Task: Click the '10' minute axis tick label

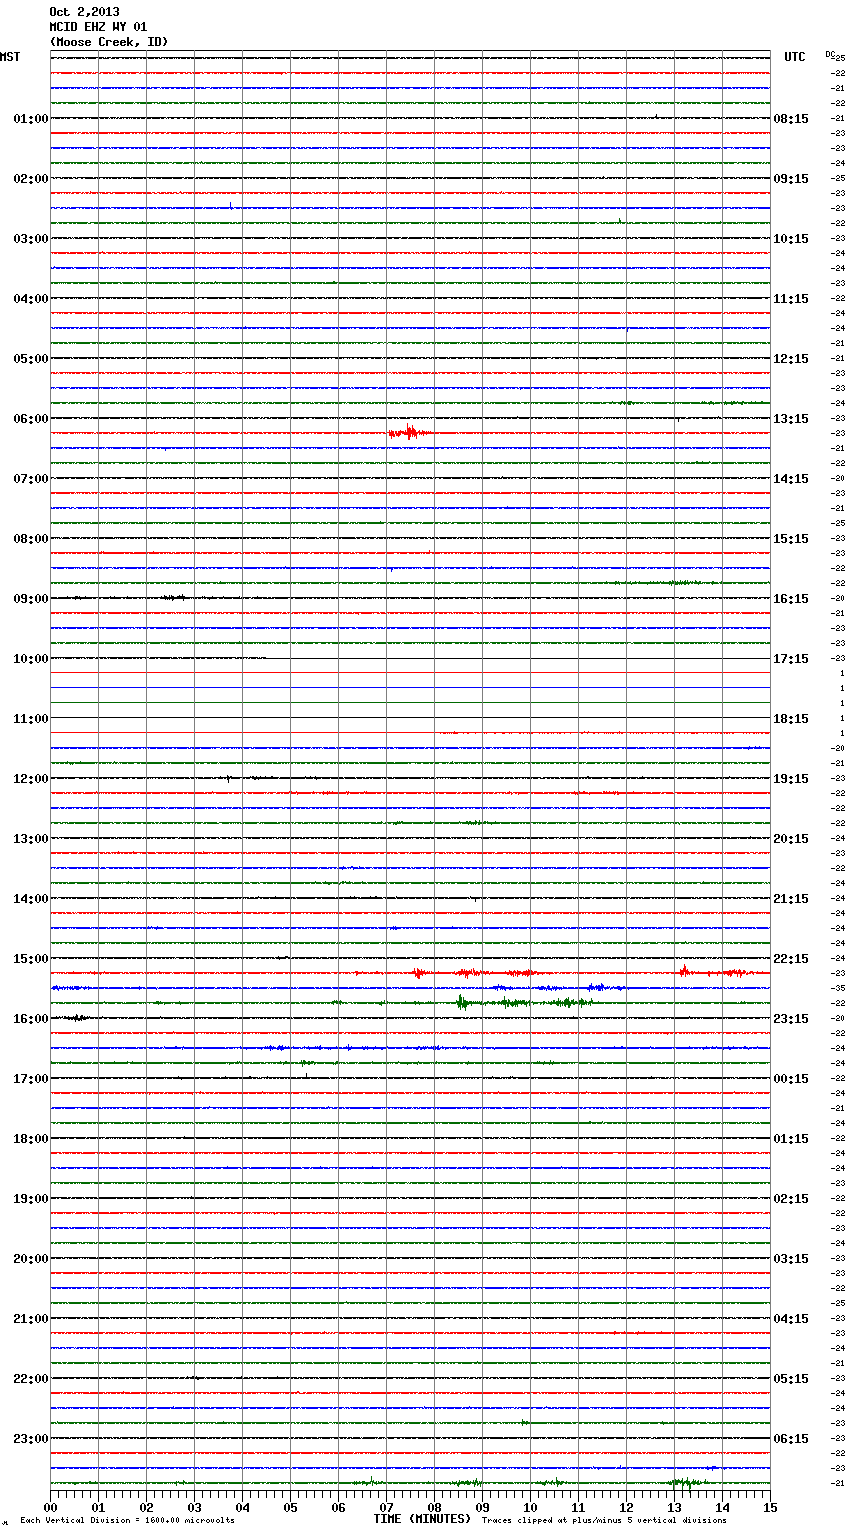Action: tap(530, 1507)
